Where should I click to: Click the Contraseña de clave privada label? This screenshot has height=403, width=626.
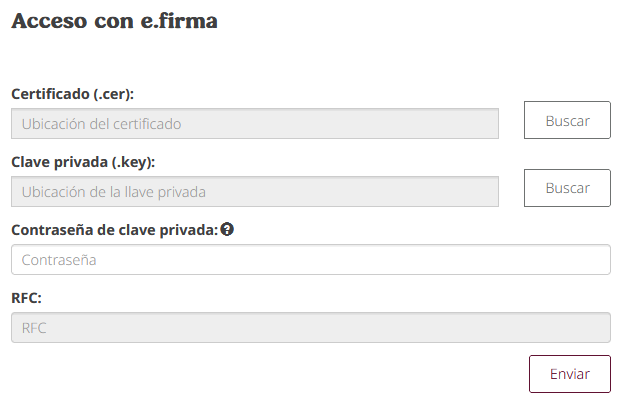(x=115, y=230)
